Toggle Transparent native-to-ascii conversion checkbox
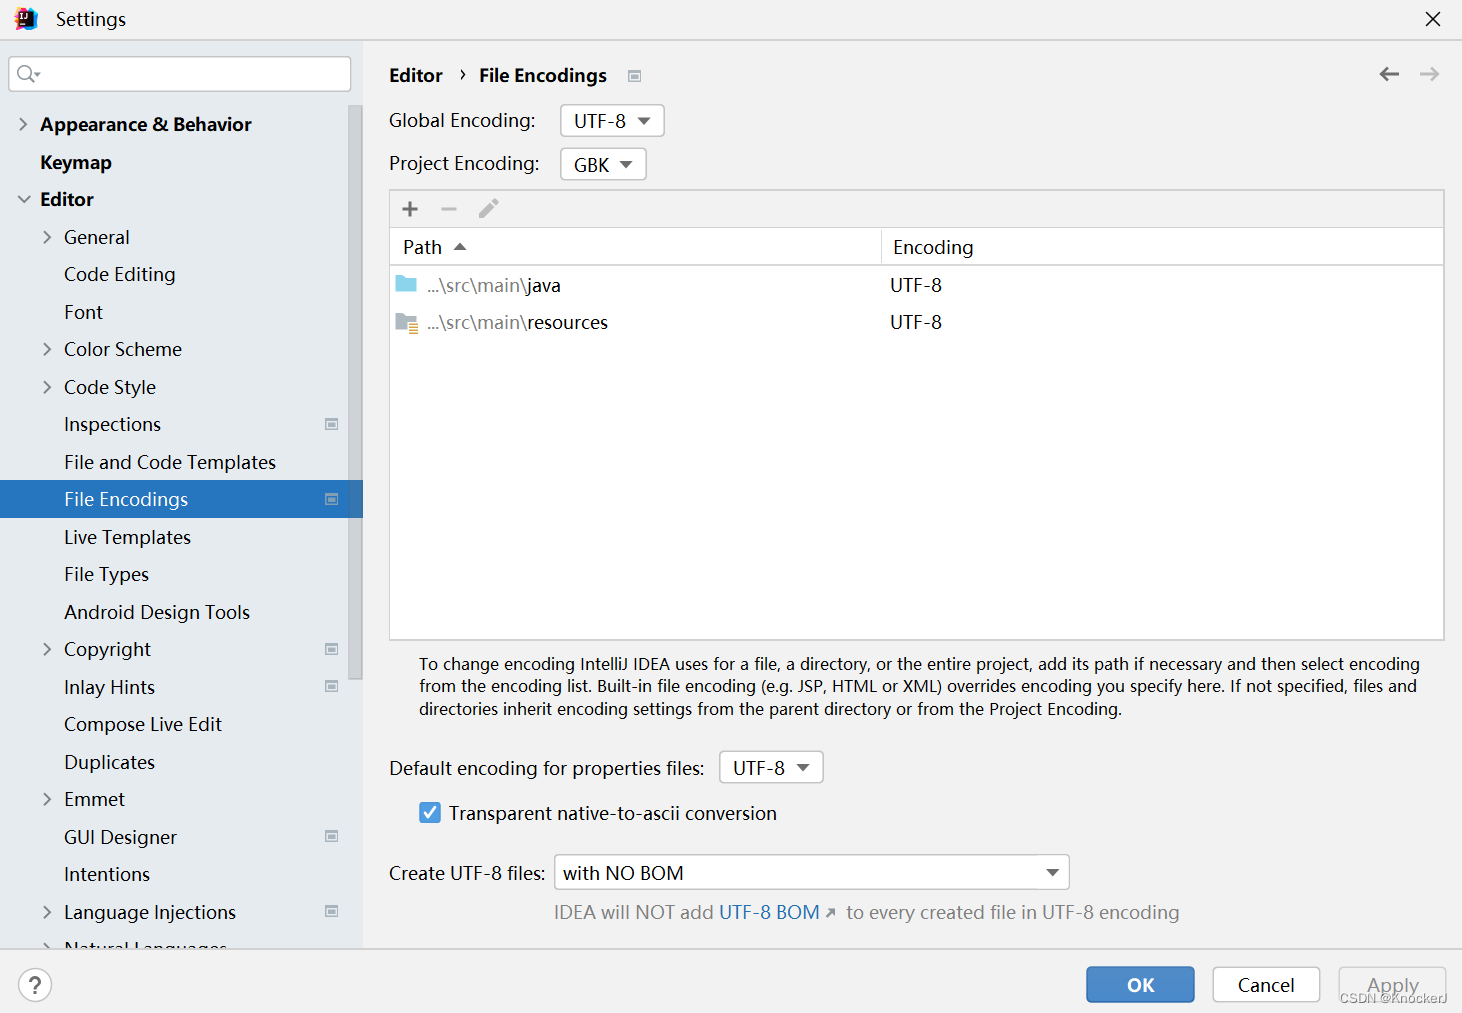 (430, 813)
